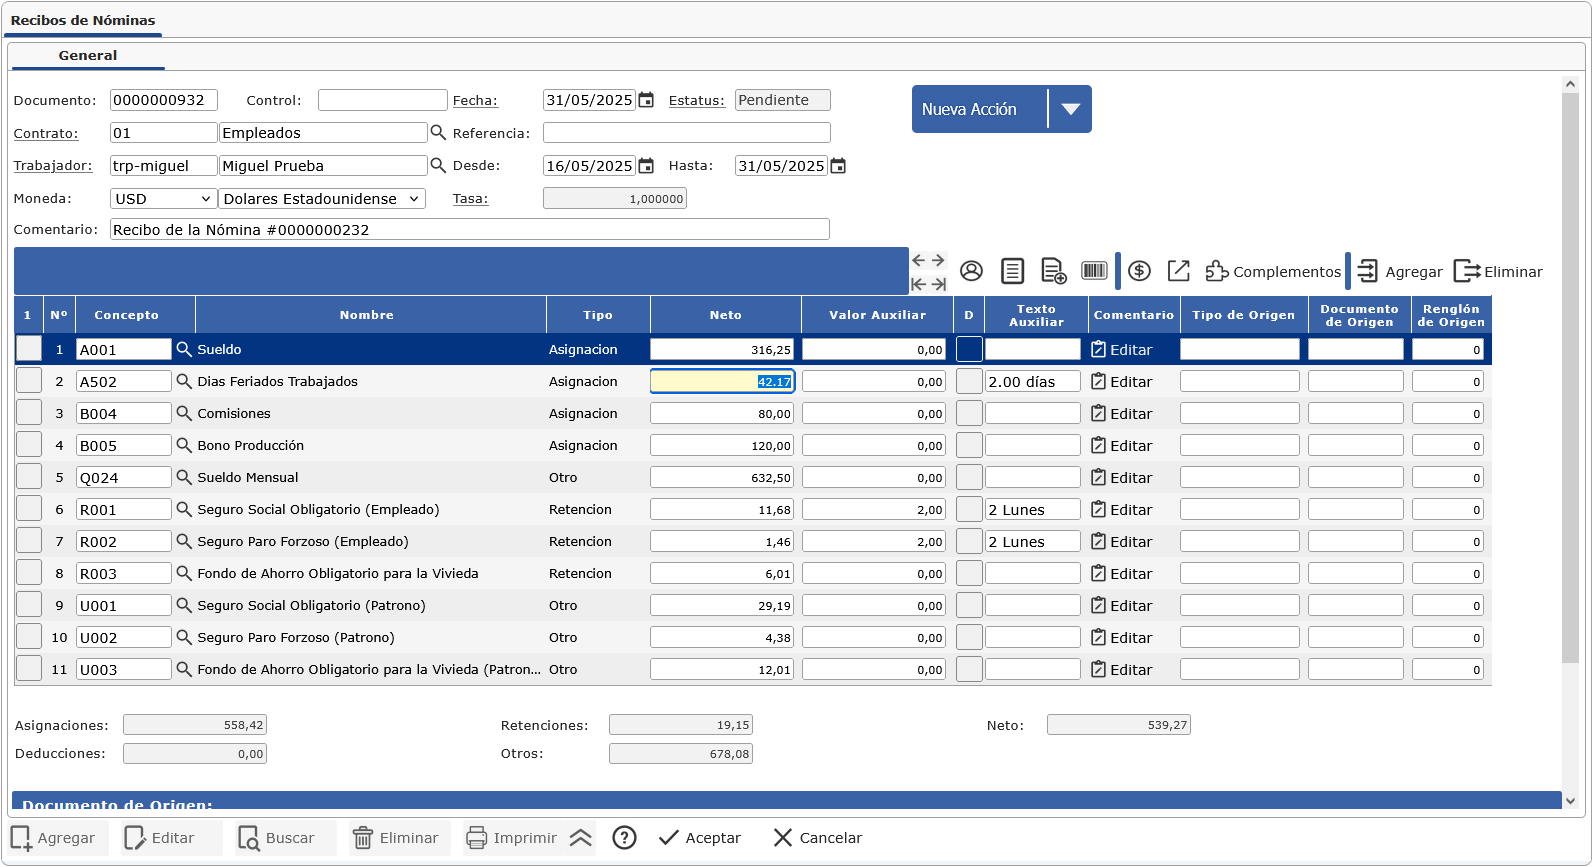Open the USD currency code dropdown
This screenshot has width=1592, height=867.
[x=163, y=199]
